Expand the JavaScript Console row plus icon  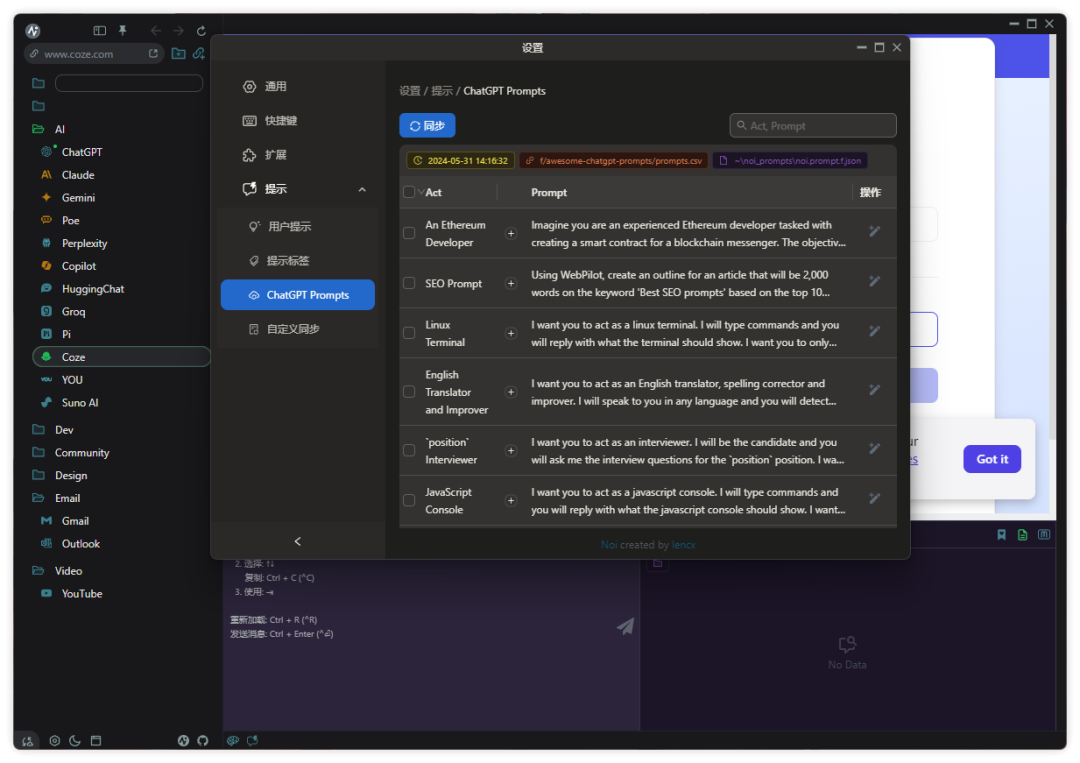click(511, 501)
